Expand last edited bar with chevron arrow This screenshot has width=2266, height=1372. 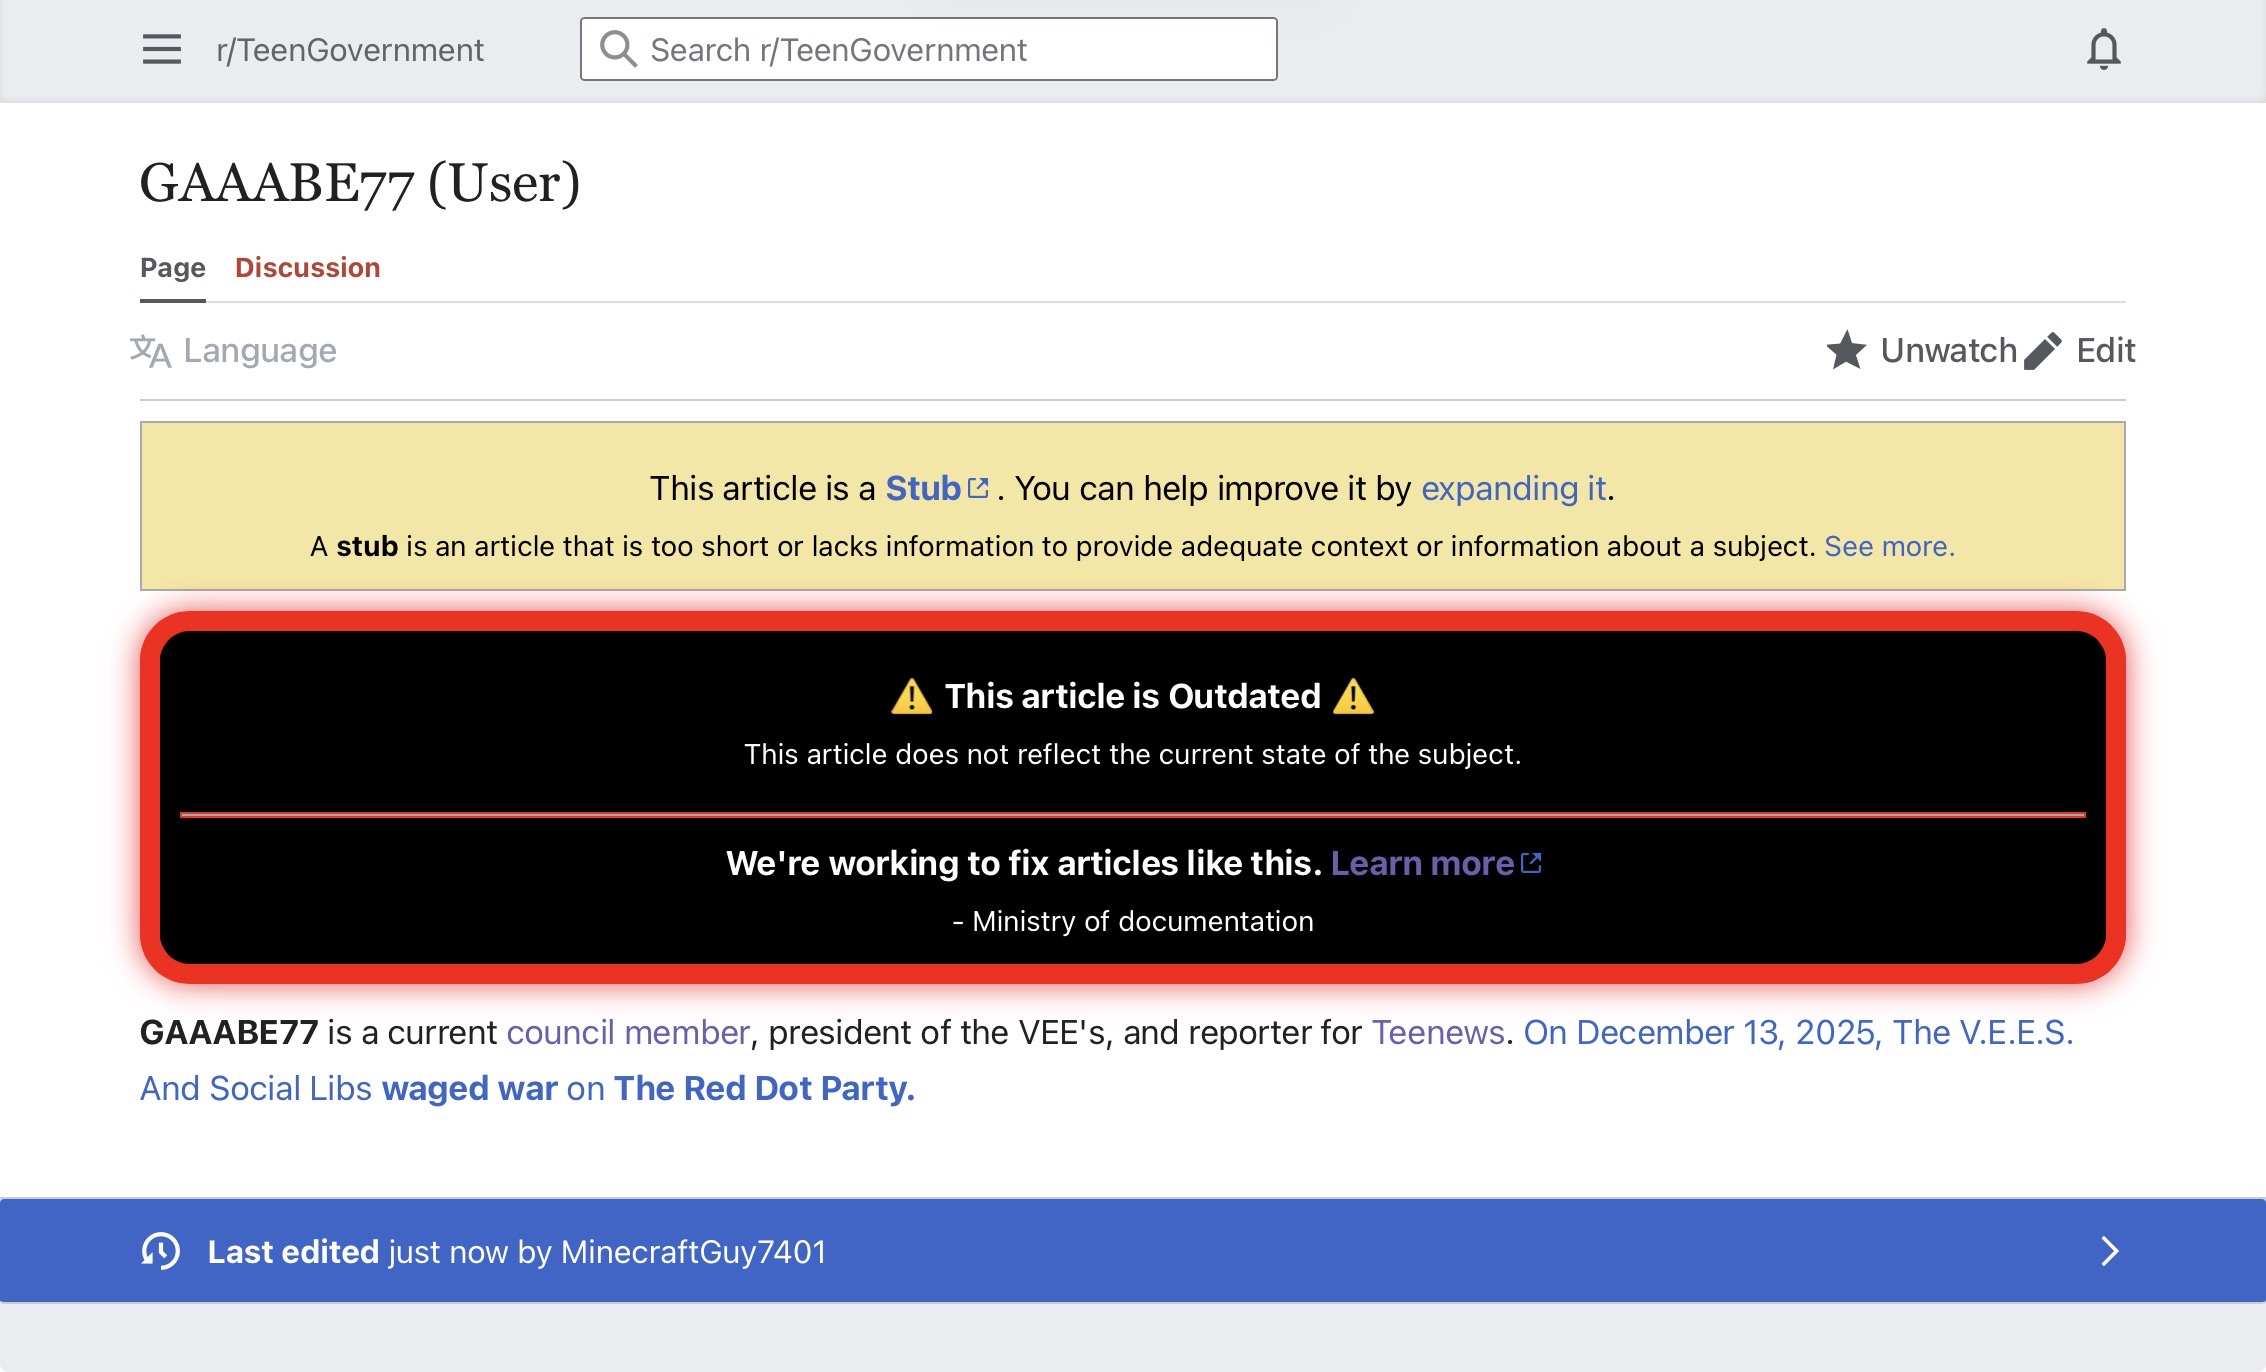click(x=2109, y=1251)
